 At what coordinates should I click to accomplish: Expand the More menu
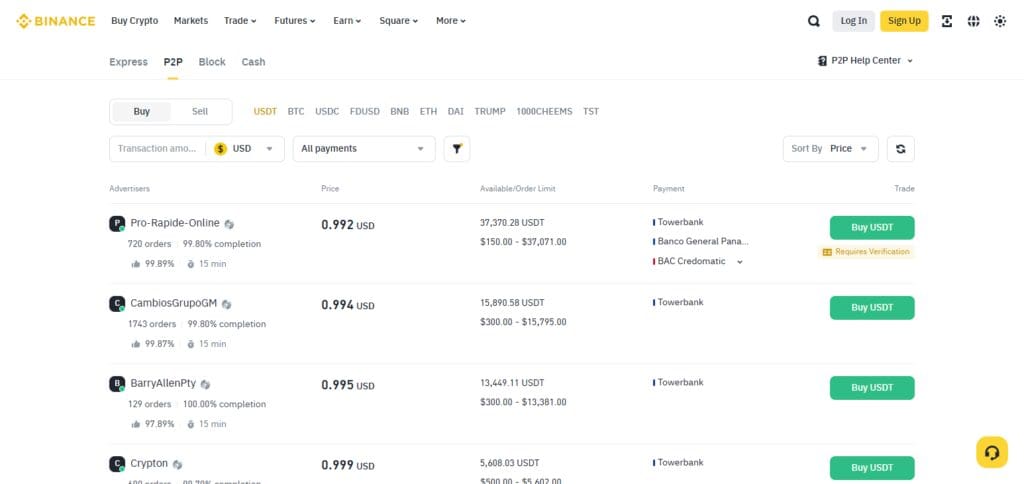pos(451,21)
